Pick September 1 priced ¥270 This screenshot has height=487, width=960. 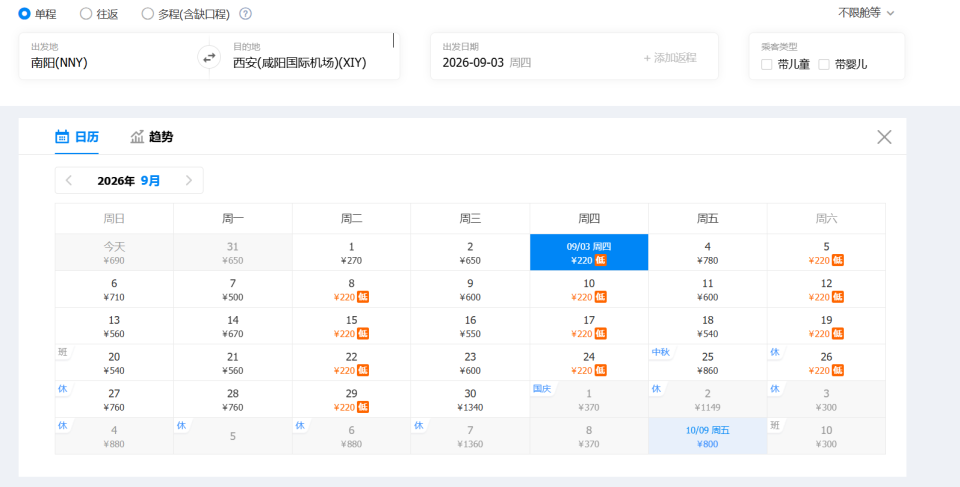[x=351, y=252]
